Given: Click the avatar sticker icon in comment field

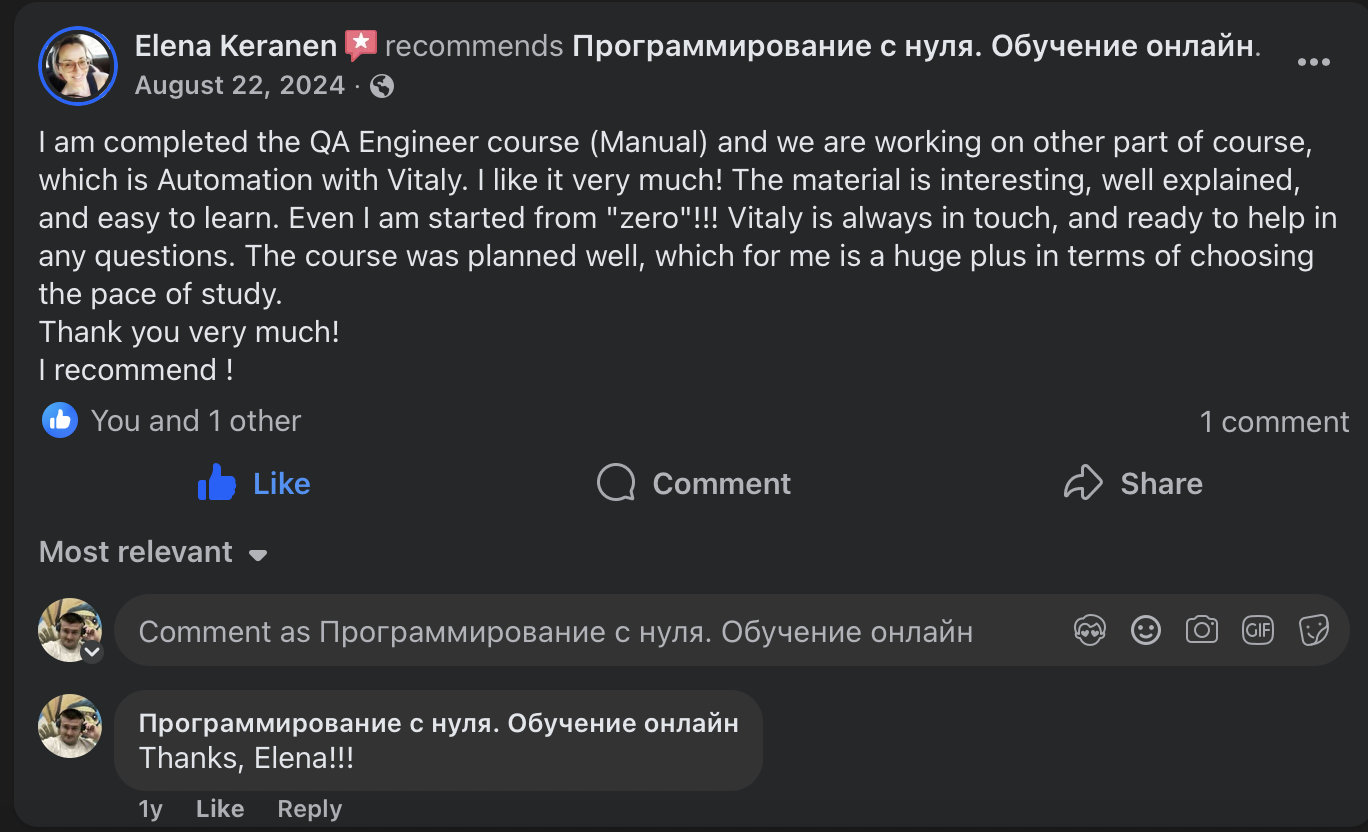Looking at the screenshot, I should point(1090,630).
